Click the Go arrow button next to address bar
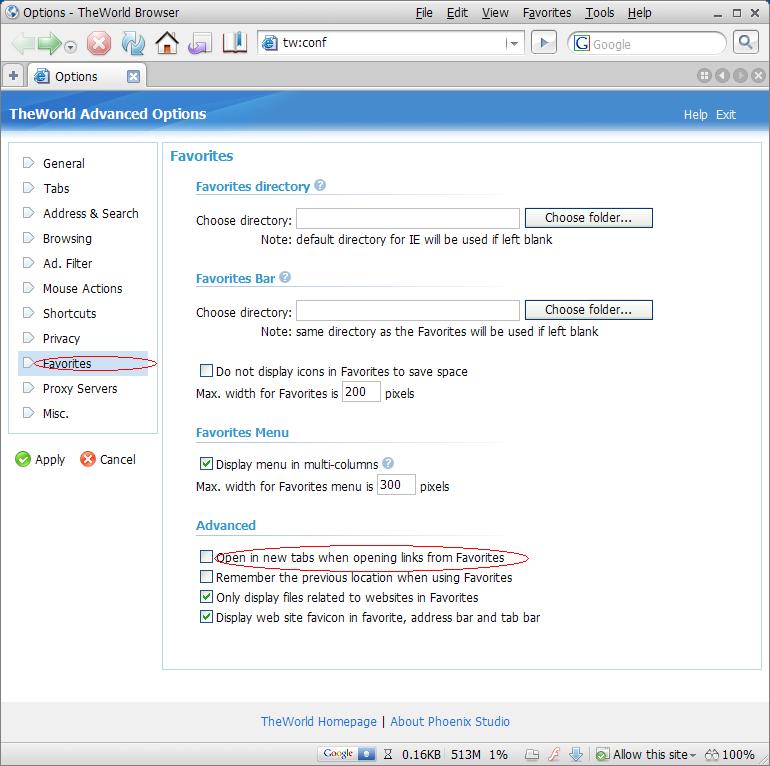This screenshot has width=770, height=766. tap(544, 43)
